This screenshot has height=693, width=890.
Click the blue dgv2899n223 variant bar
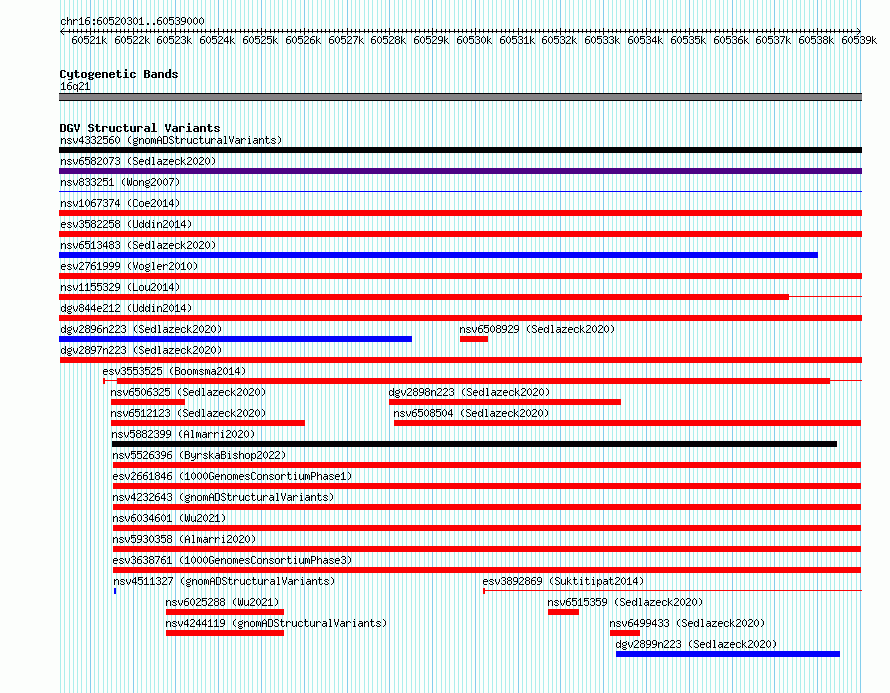click(x=728, y=654)
